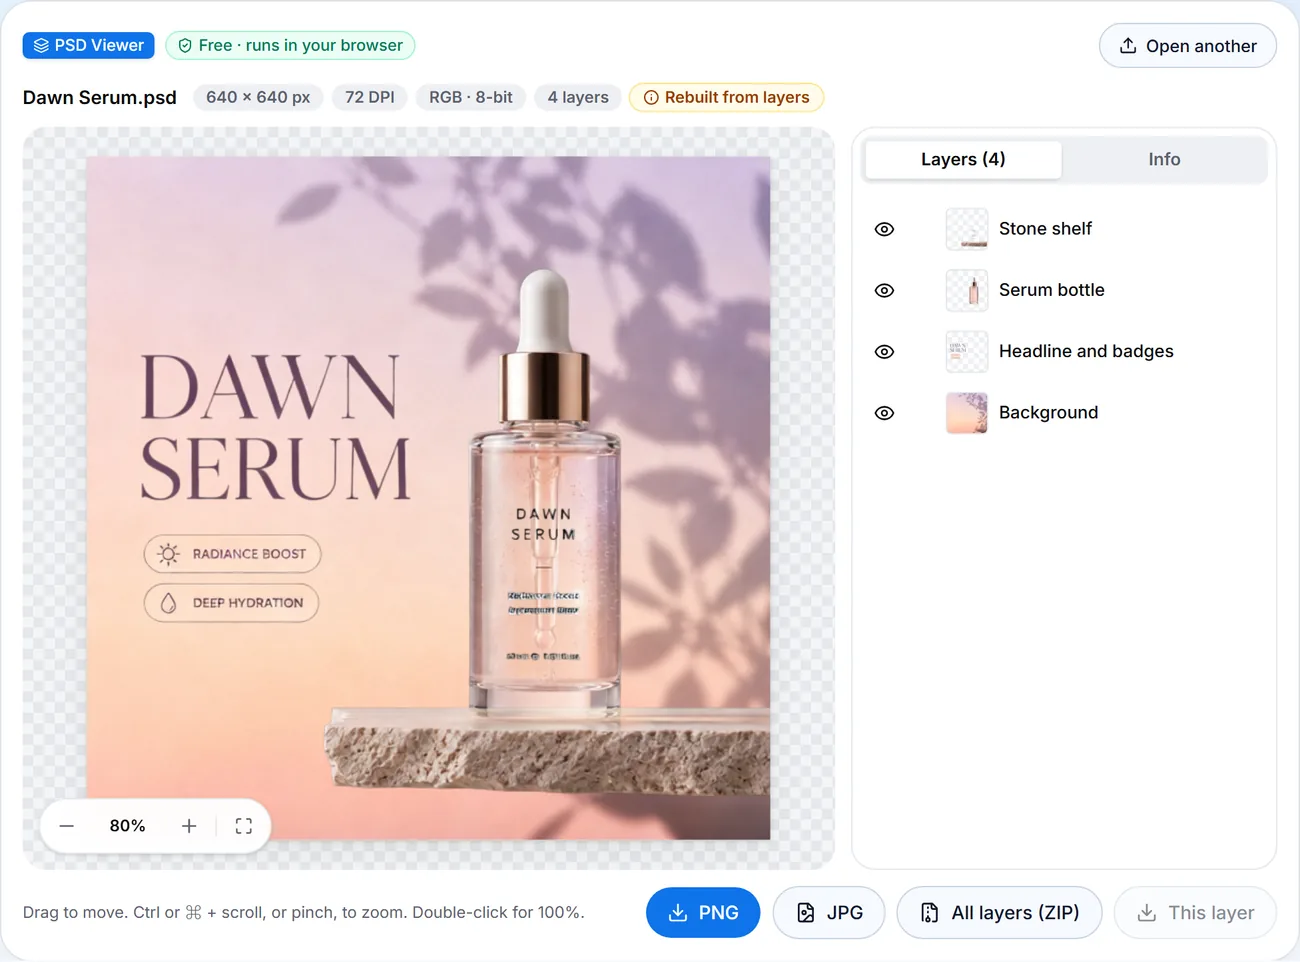Image resolution: width=1300 pixels, height=962 pixels.
Task: Select the Stone shelf layer name
Action: coord(1045,229)
